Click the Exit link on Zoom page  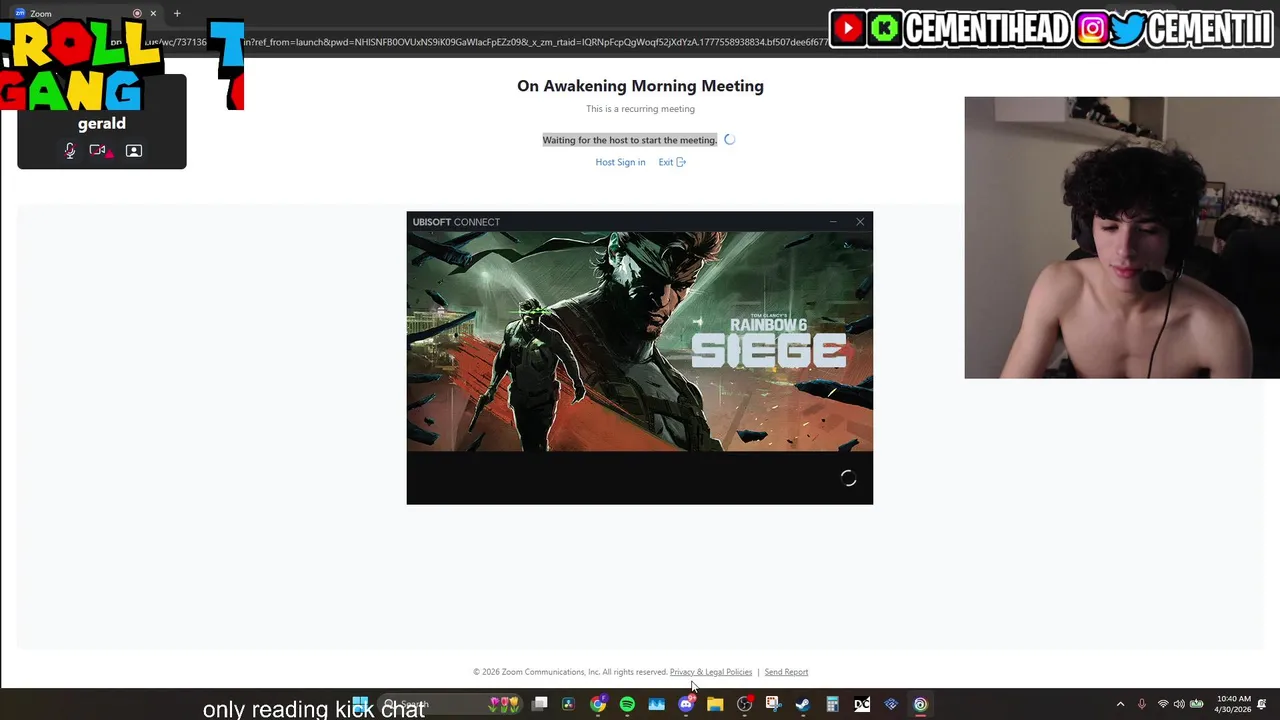tap(672, 162)
